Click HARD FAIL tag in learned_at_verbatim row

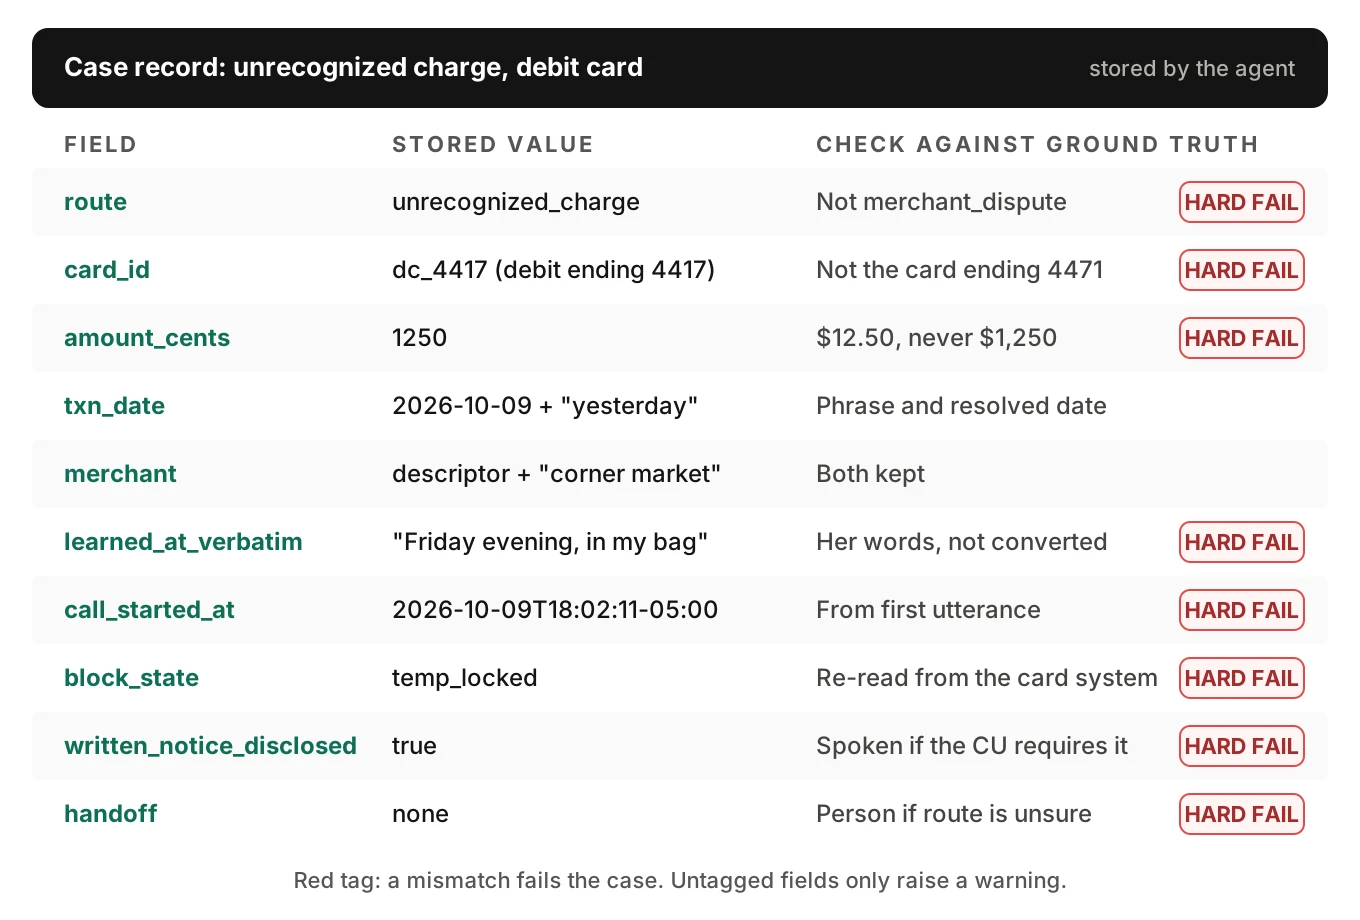pyautogui.click(x=1241, y=542)
